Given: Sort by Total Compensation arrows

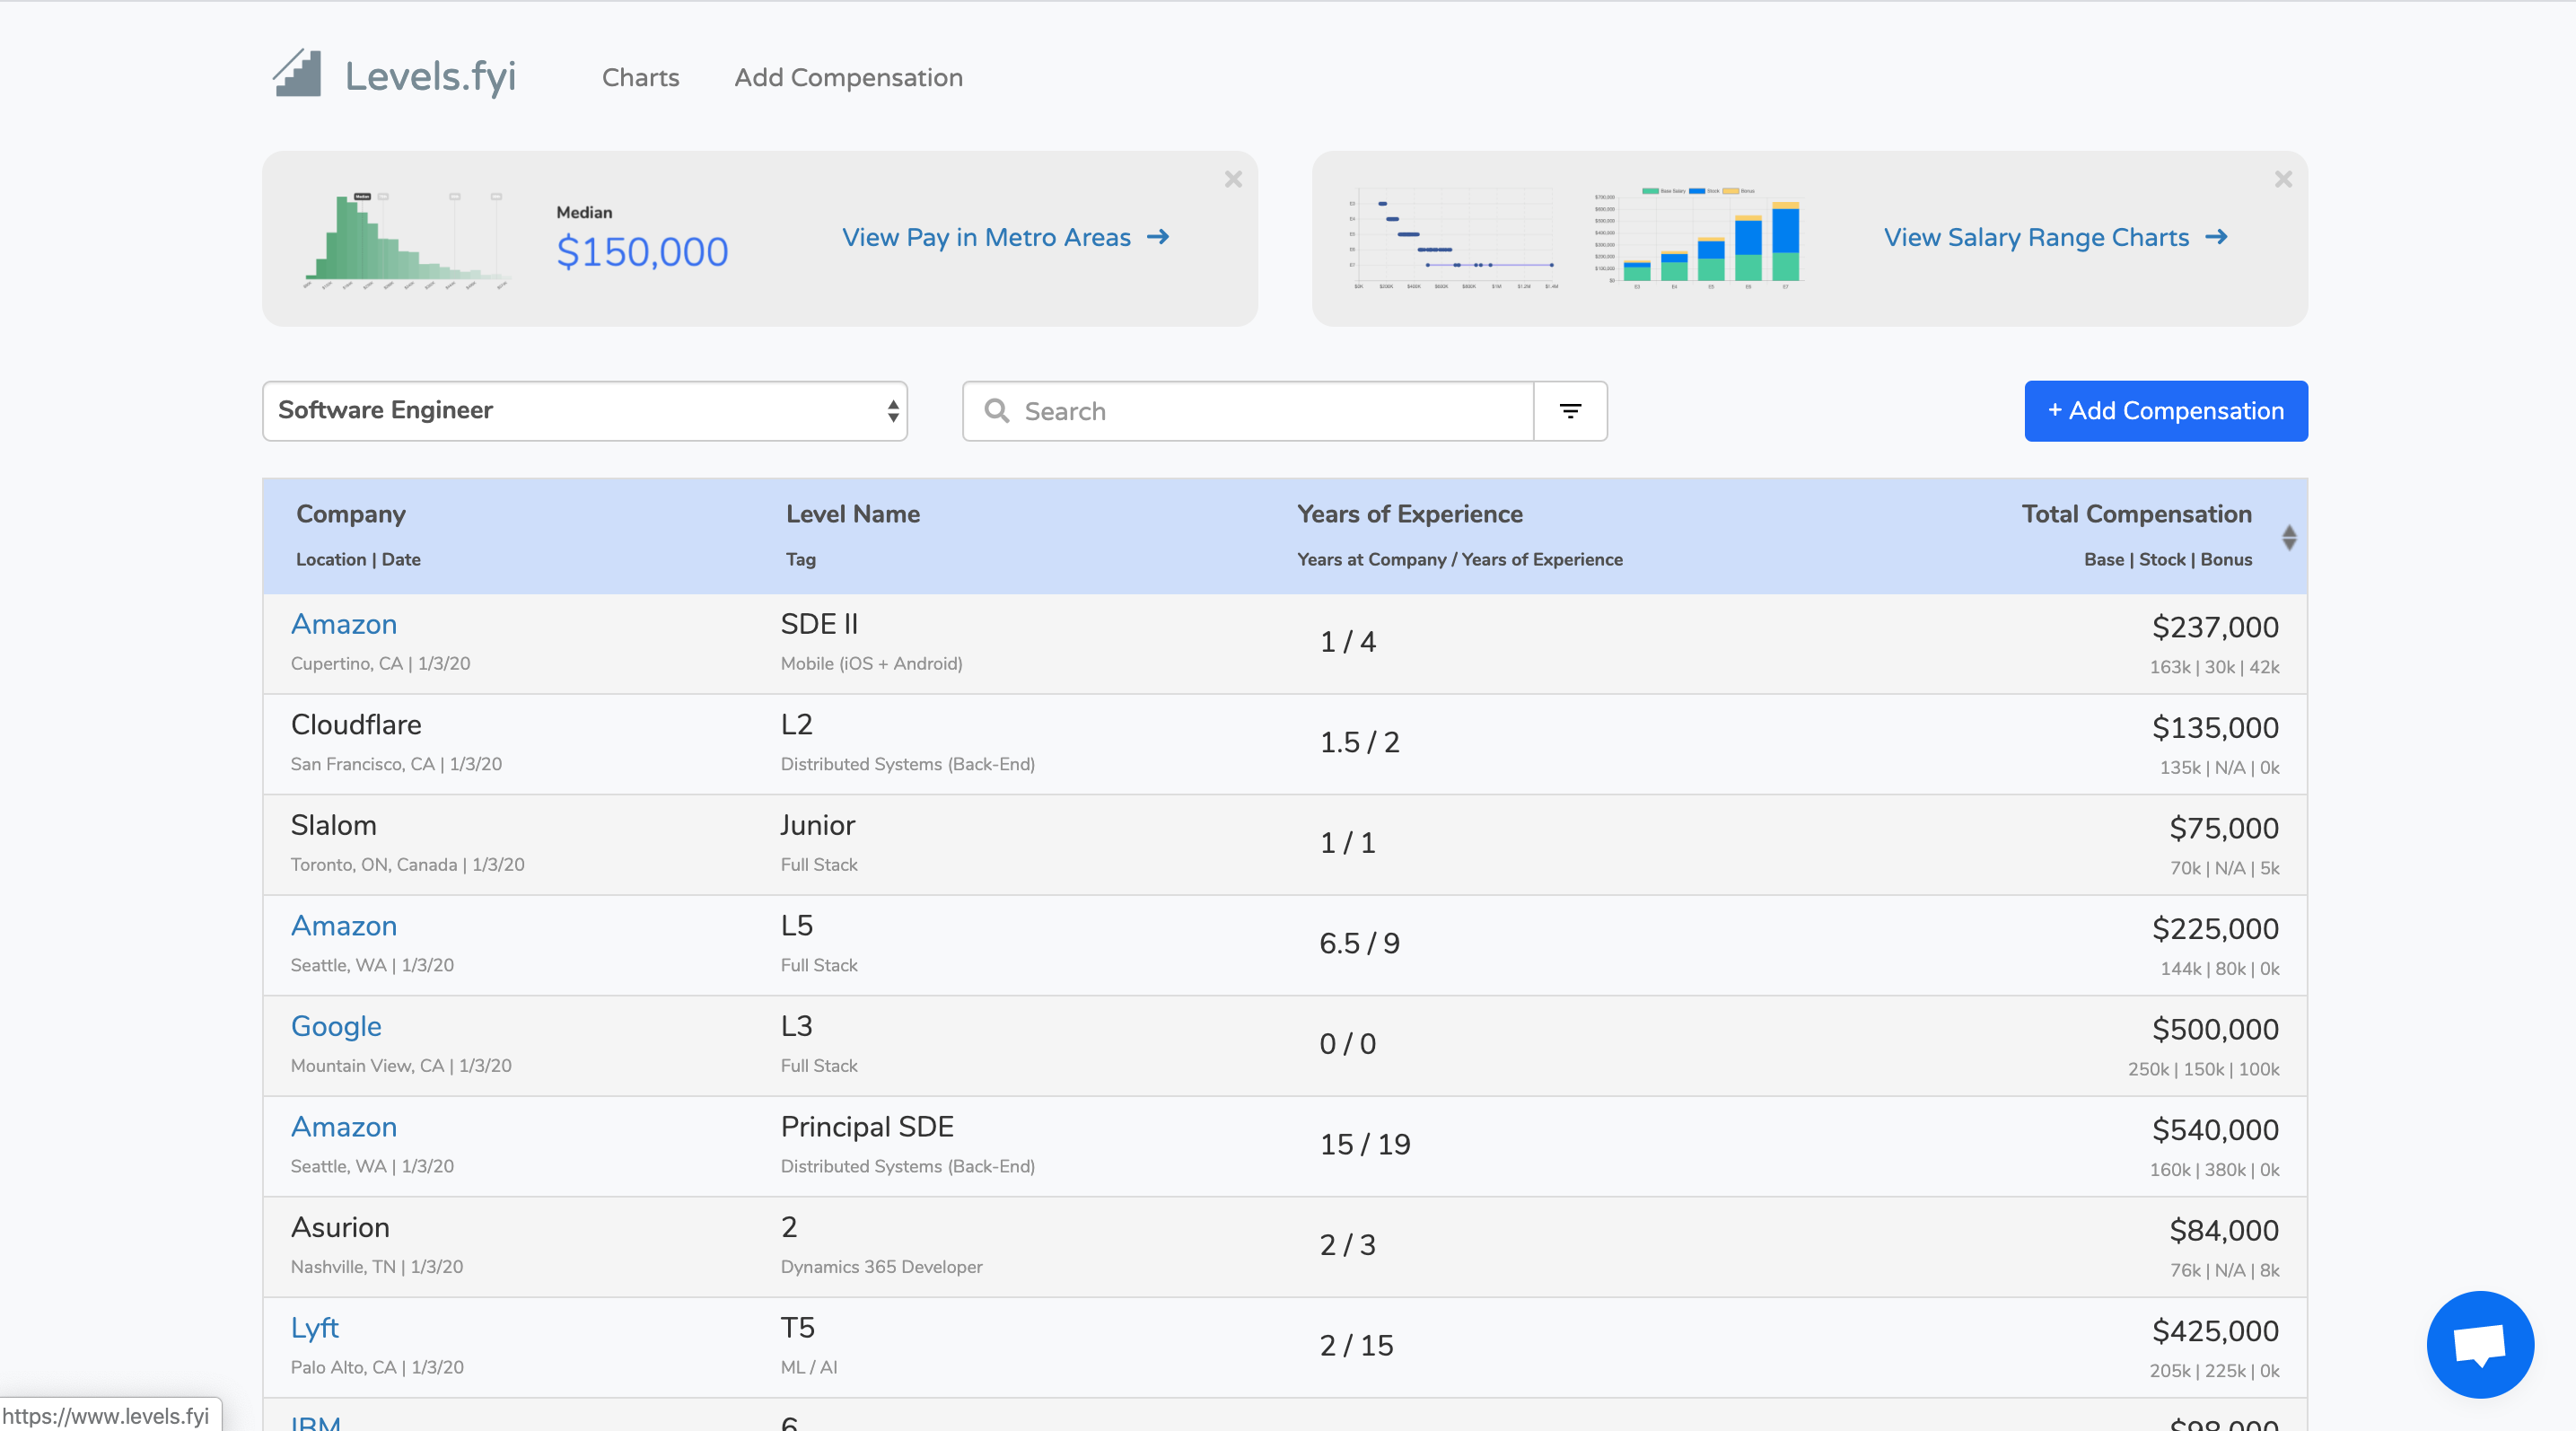Looking at the screenshot, I should click(x=2289, y=537).
